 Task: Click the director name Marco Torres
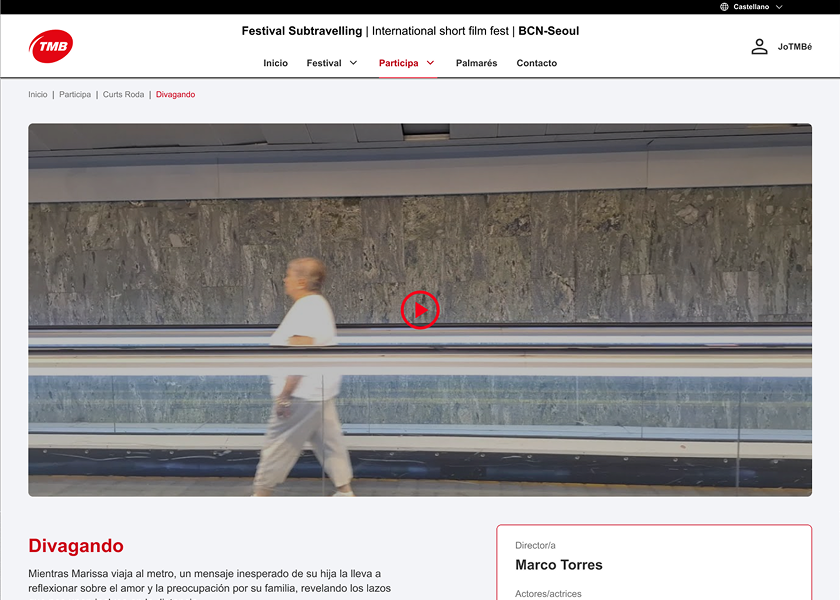coord(559,565)
